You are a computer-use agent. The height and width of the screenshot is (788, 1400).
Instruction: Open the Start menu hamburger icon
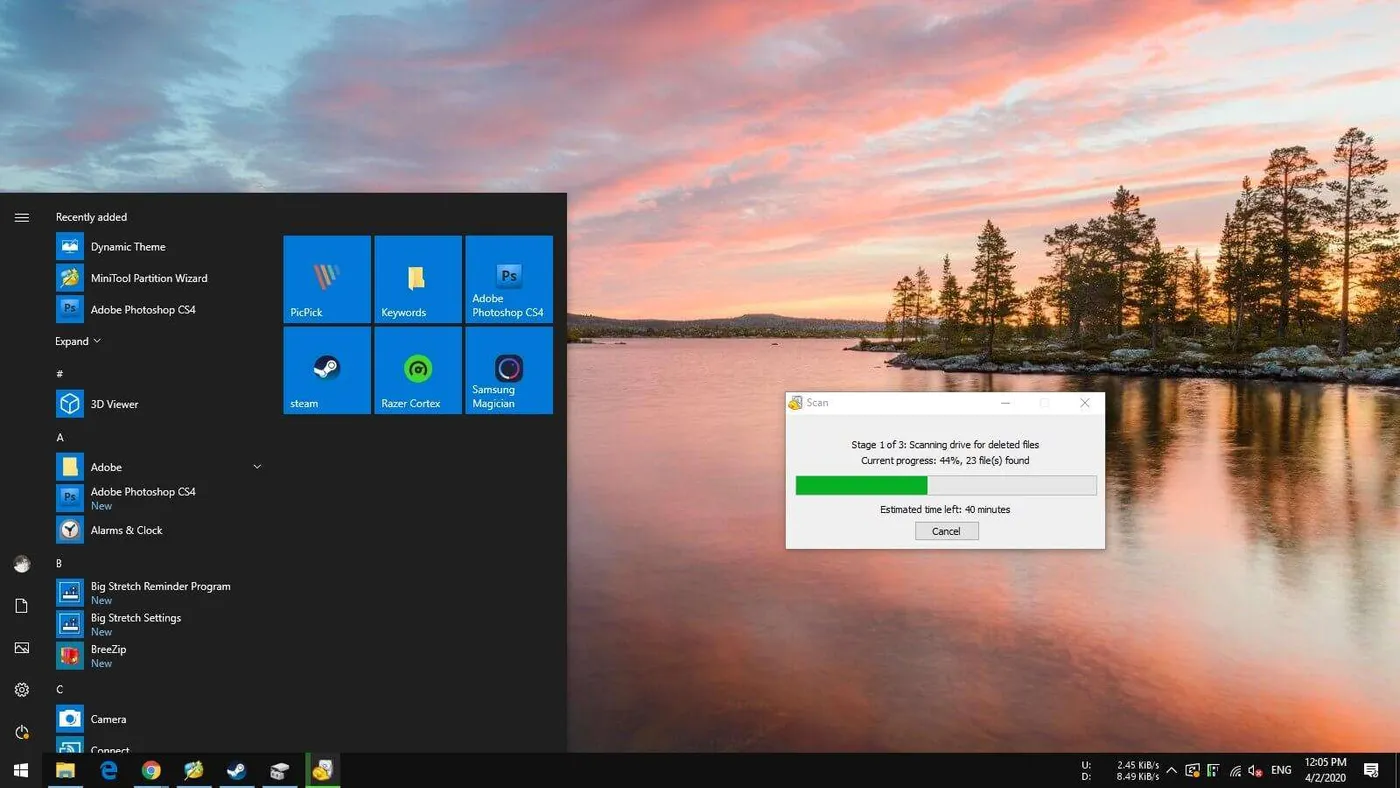point(22,217)
